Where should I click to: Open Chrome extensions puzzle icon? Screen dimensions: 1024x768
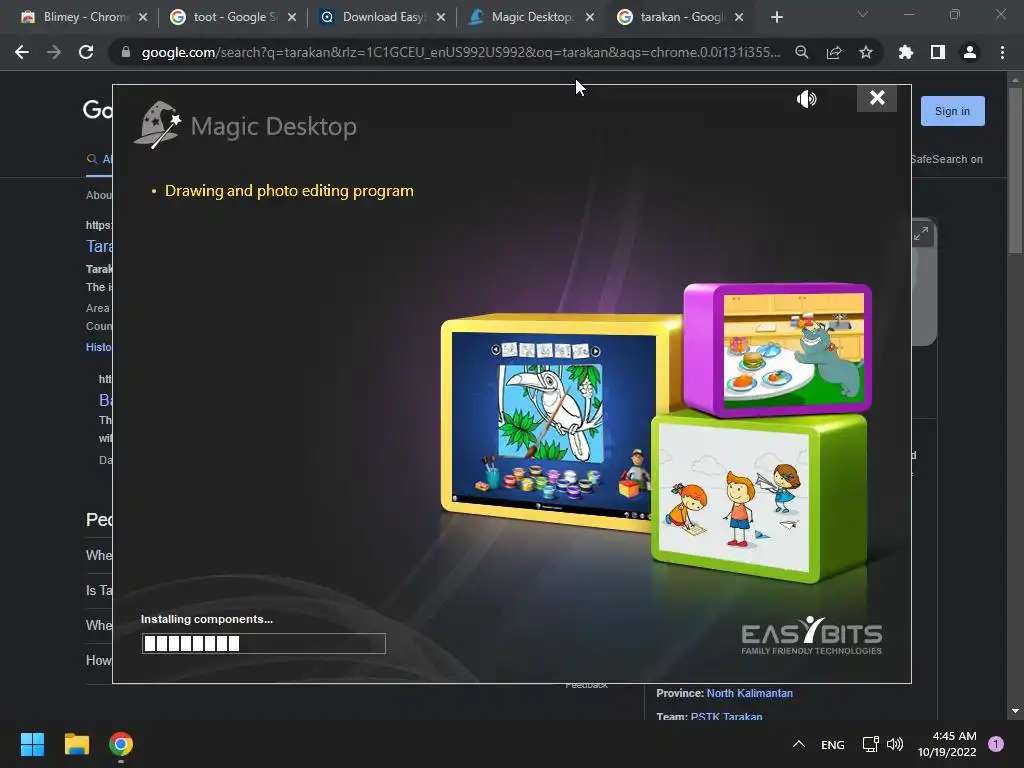click(906, 52)
